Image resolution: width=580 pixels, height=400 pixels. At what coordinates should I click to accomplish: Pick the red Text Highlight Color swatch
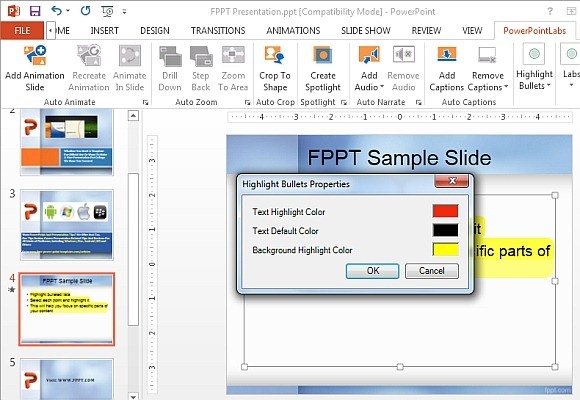[445, 211]
